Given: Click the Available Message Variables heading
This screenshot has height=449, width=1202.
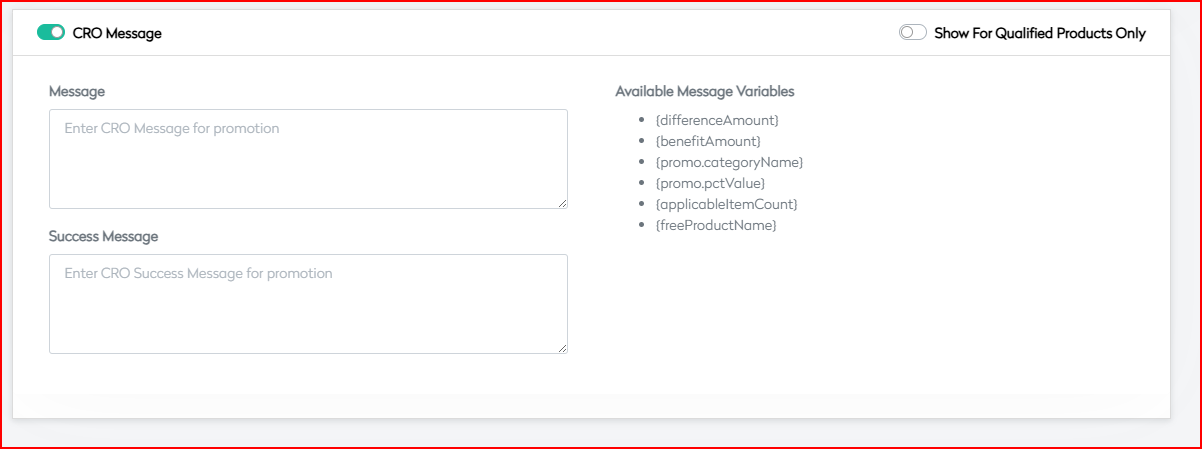Looking at the screenshot, I should coord(704,91).
